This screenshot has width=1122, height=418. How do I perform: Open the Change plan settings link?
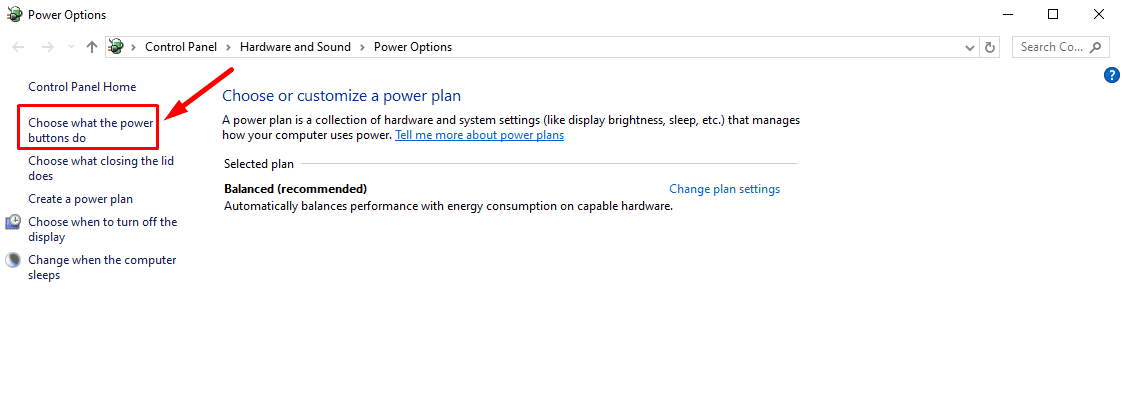(724, 189)
